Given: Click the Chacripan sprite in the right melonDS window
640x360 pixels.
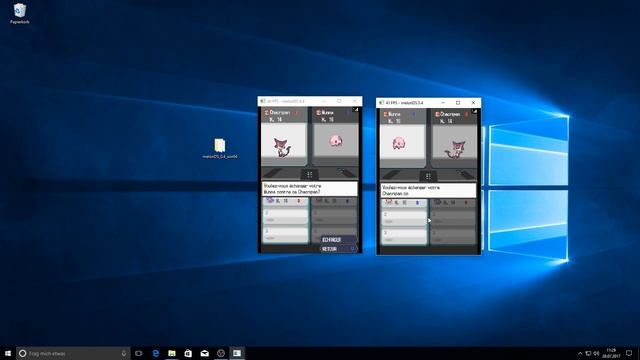Looking at the screenshot, I should (456, 149).
